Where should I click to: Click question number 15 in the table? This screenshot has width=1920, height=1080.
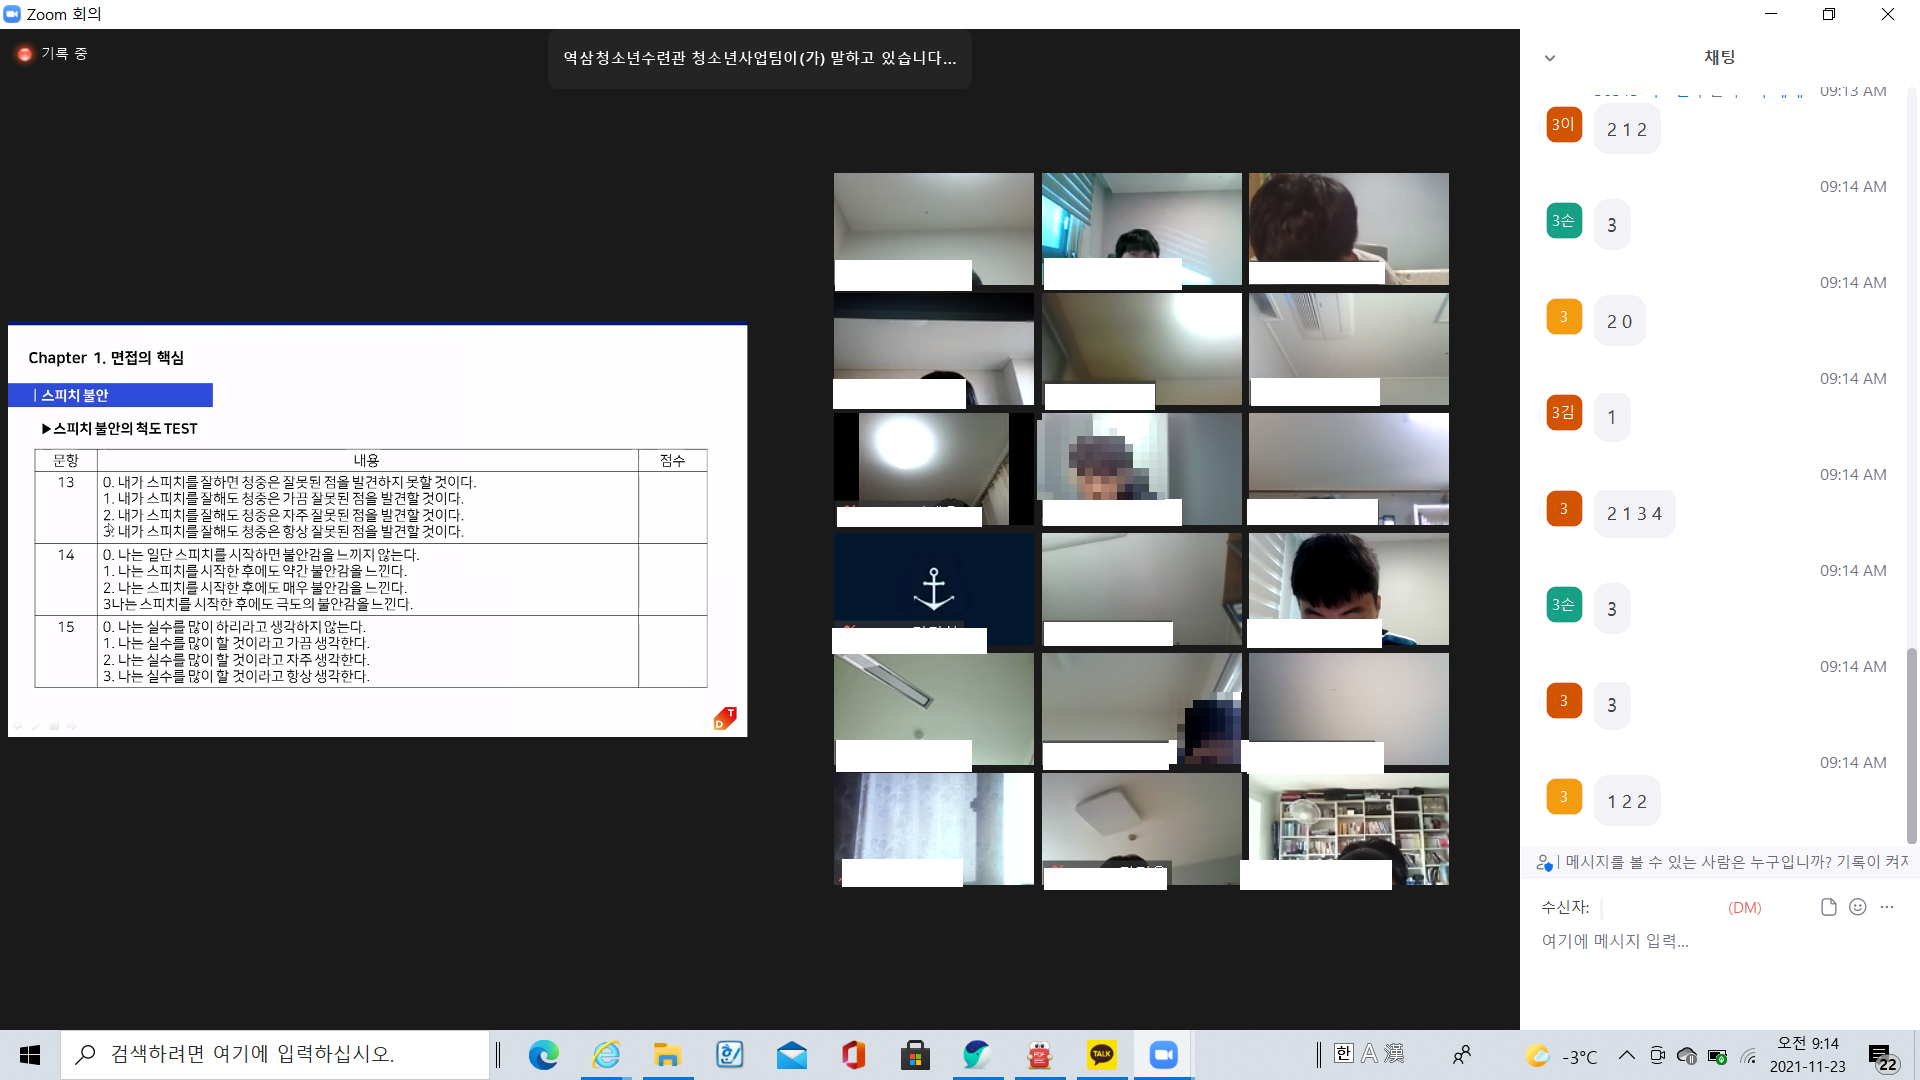[66, 627]
